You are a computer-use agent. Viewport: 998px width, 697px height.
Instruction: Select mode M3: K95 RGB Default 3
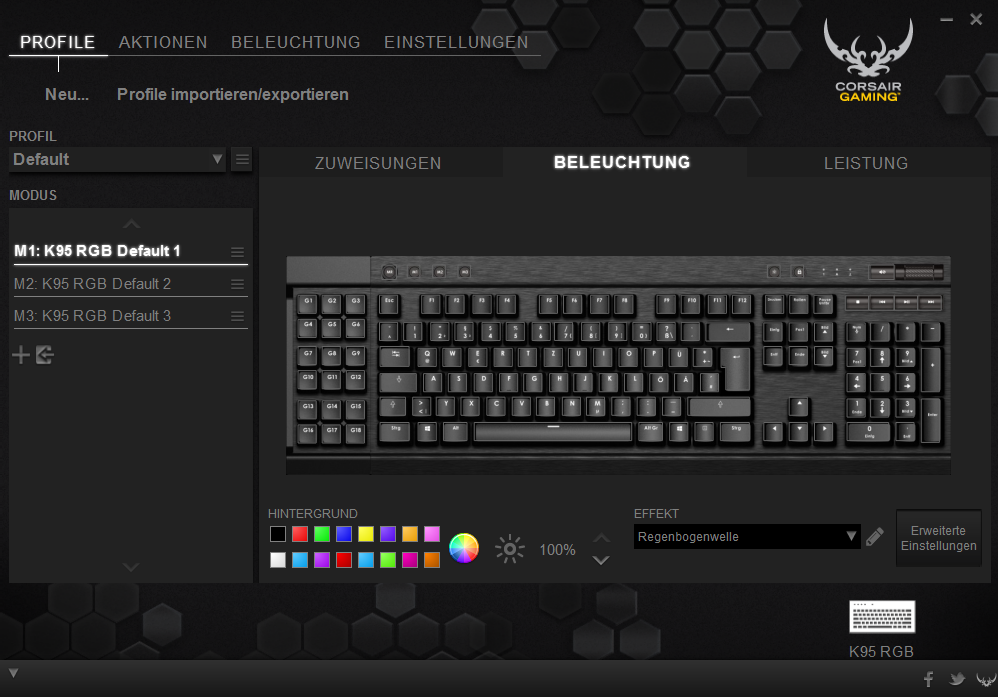pos(92,316)
